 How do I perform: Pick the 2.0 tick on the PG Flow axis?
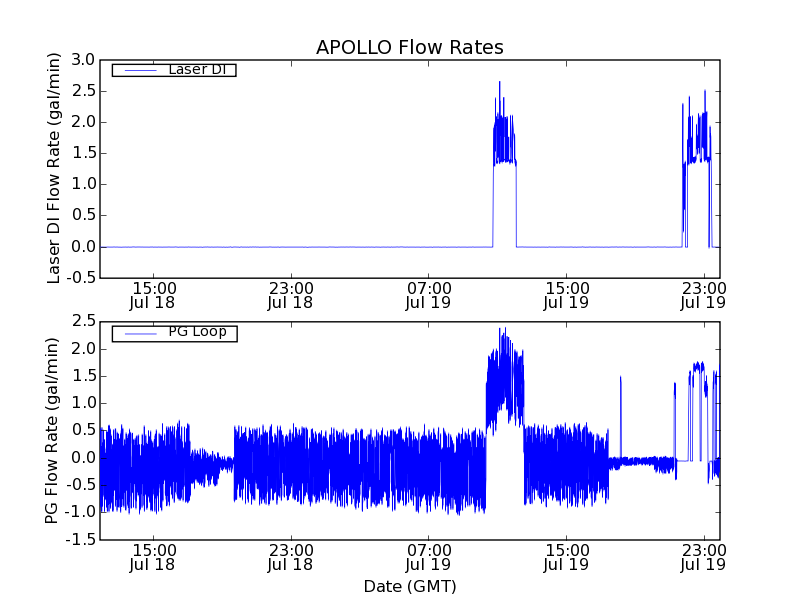pos(83,349)
